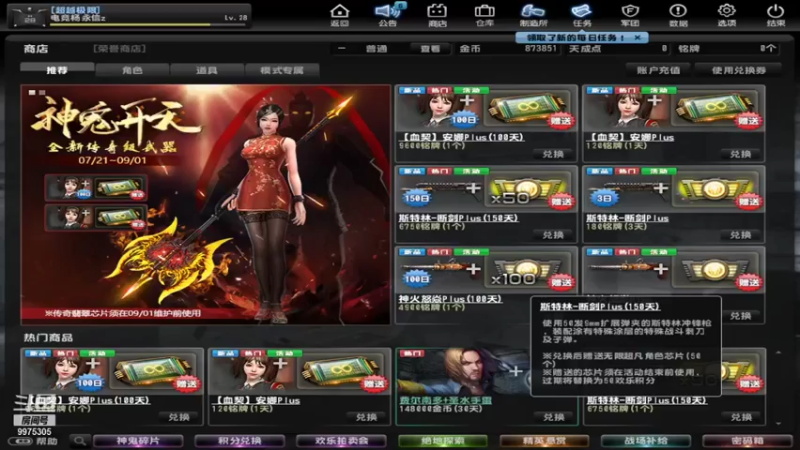800x450 pixels.
Task: Open the 仓库 inventory briefcase icon
Action: [x=484, y=15]
